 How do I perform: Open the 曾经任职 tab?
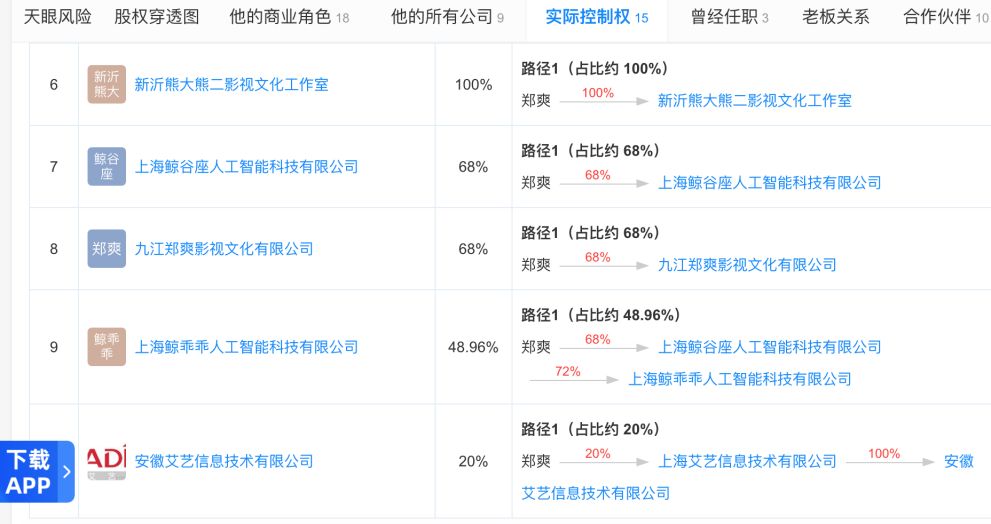729,17
